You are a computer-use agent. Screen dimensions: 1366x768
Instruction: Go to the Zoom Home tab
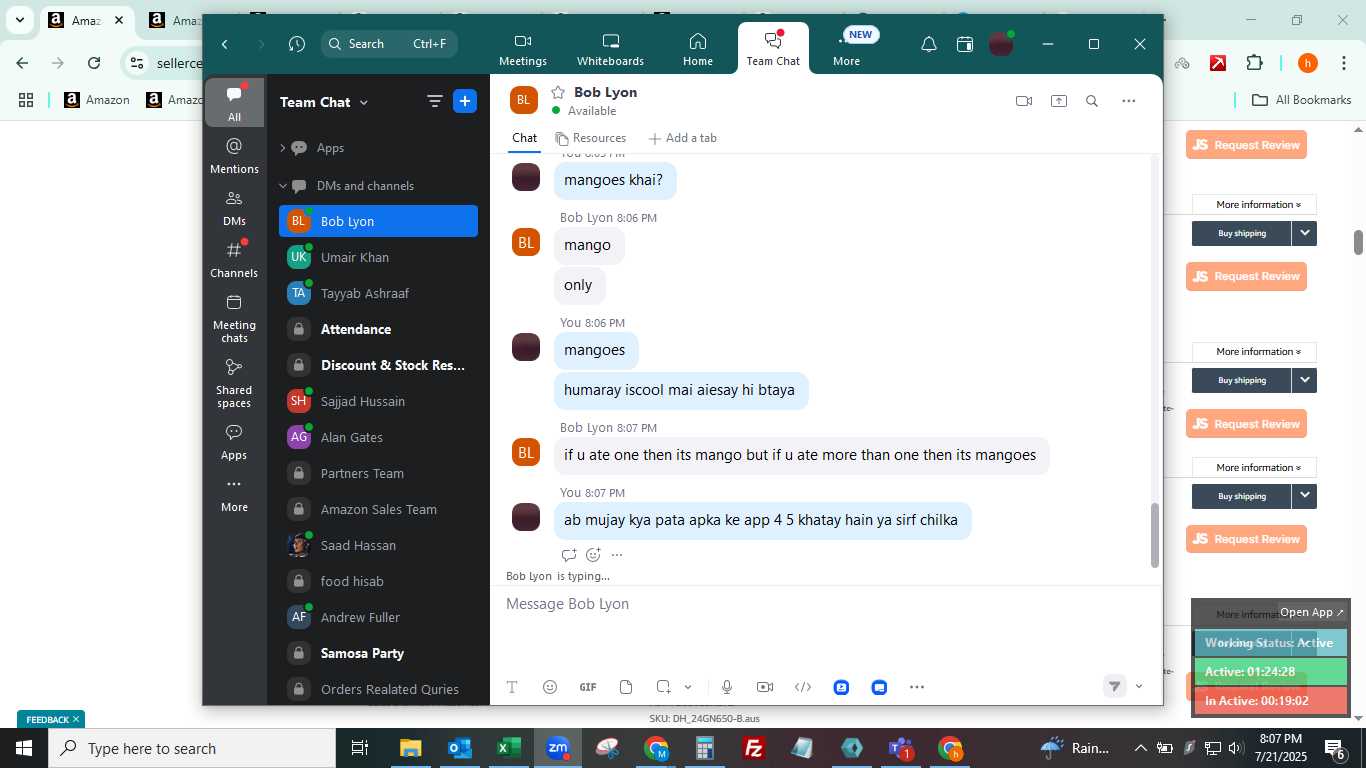(x=698, y=49)
